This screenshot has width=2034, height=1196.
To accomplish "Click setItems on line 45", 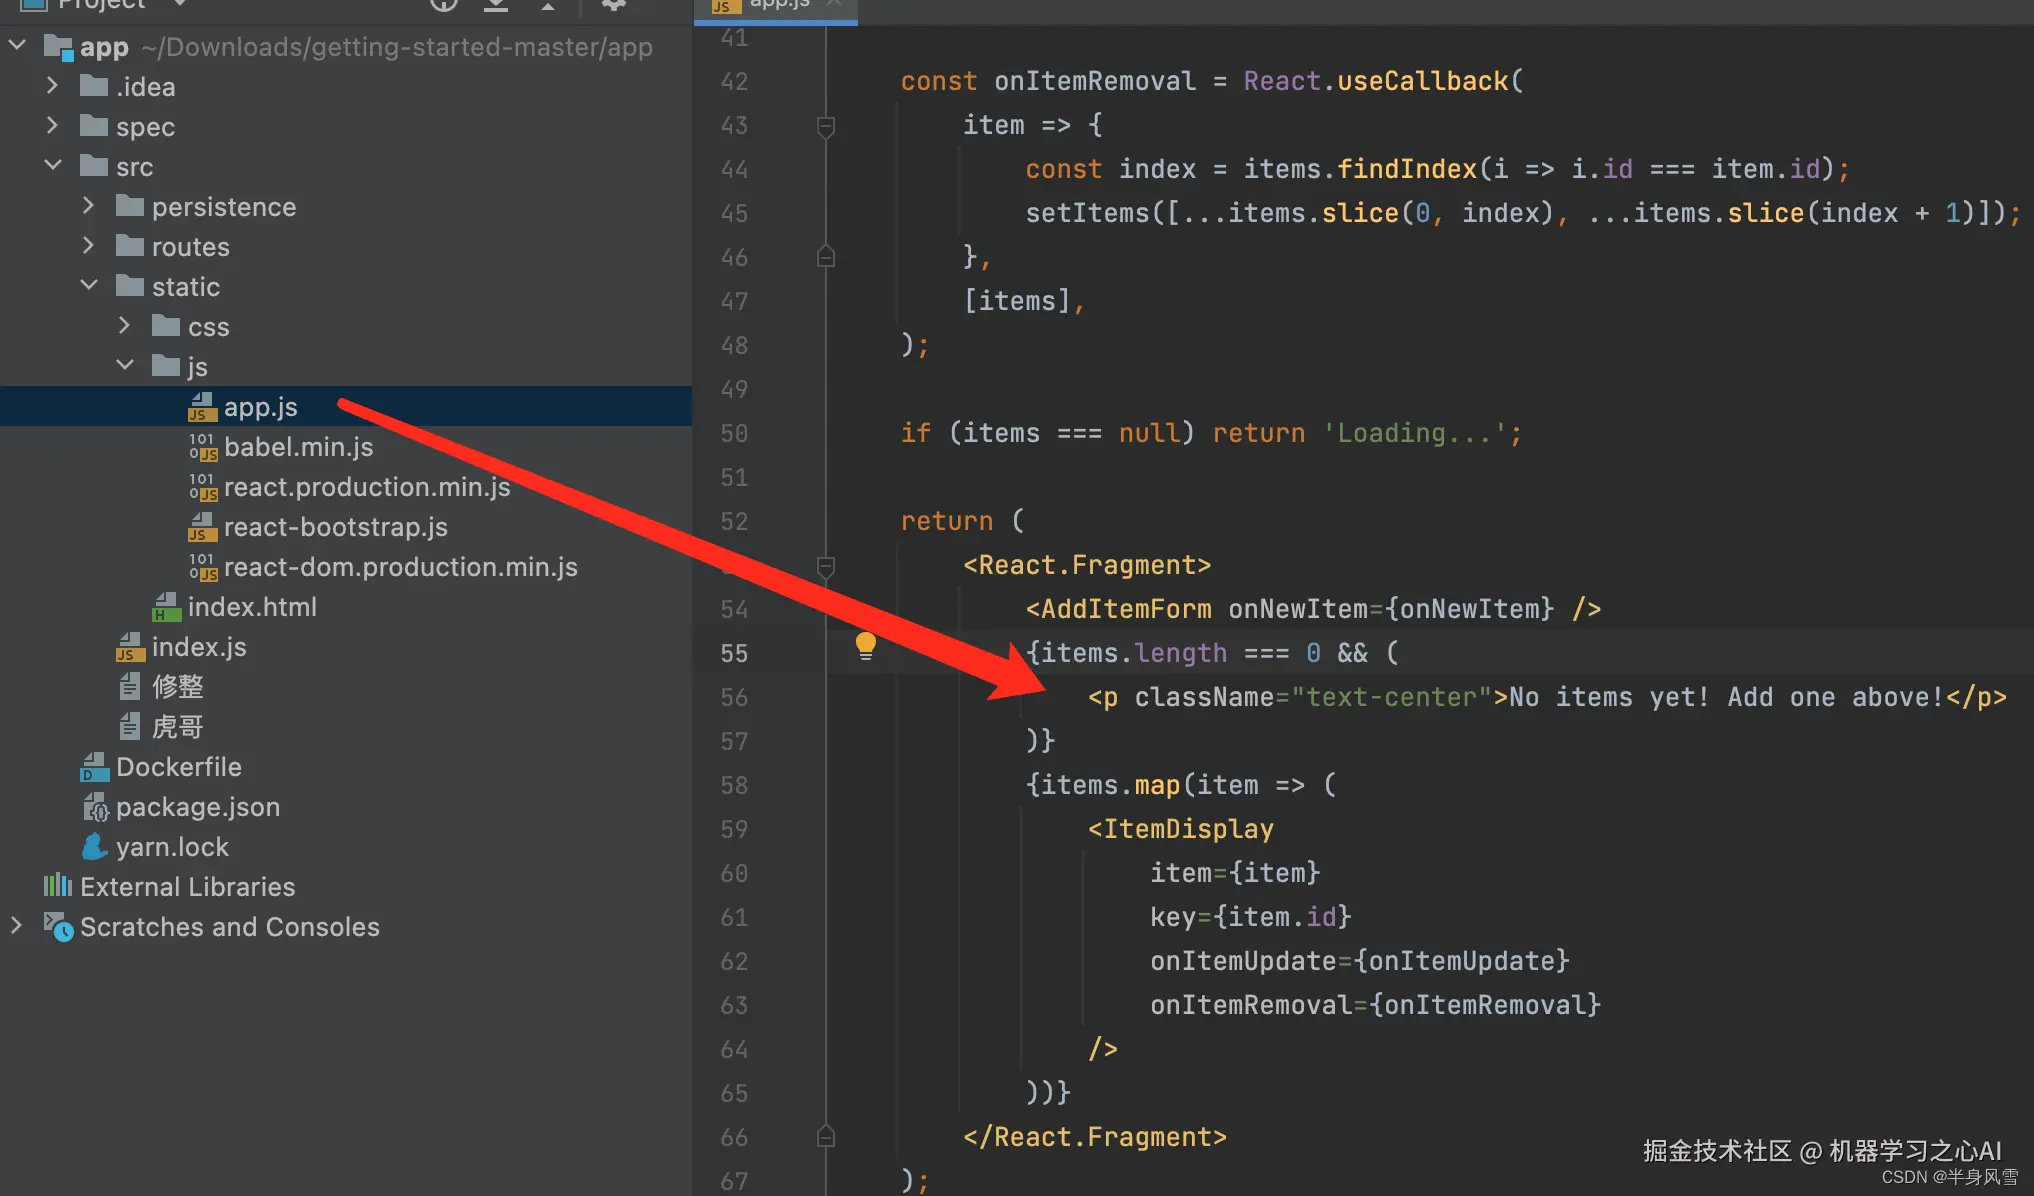I will coord(1088,214).
